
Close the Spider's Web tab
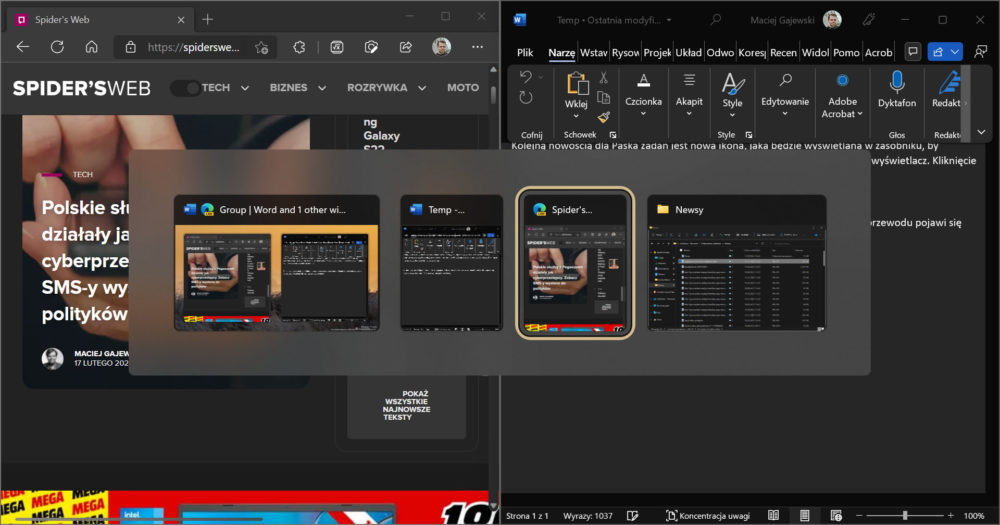click(181, 20)
